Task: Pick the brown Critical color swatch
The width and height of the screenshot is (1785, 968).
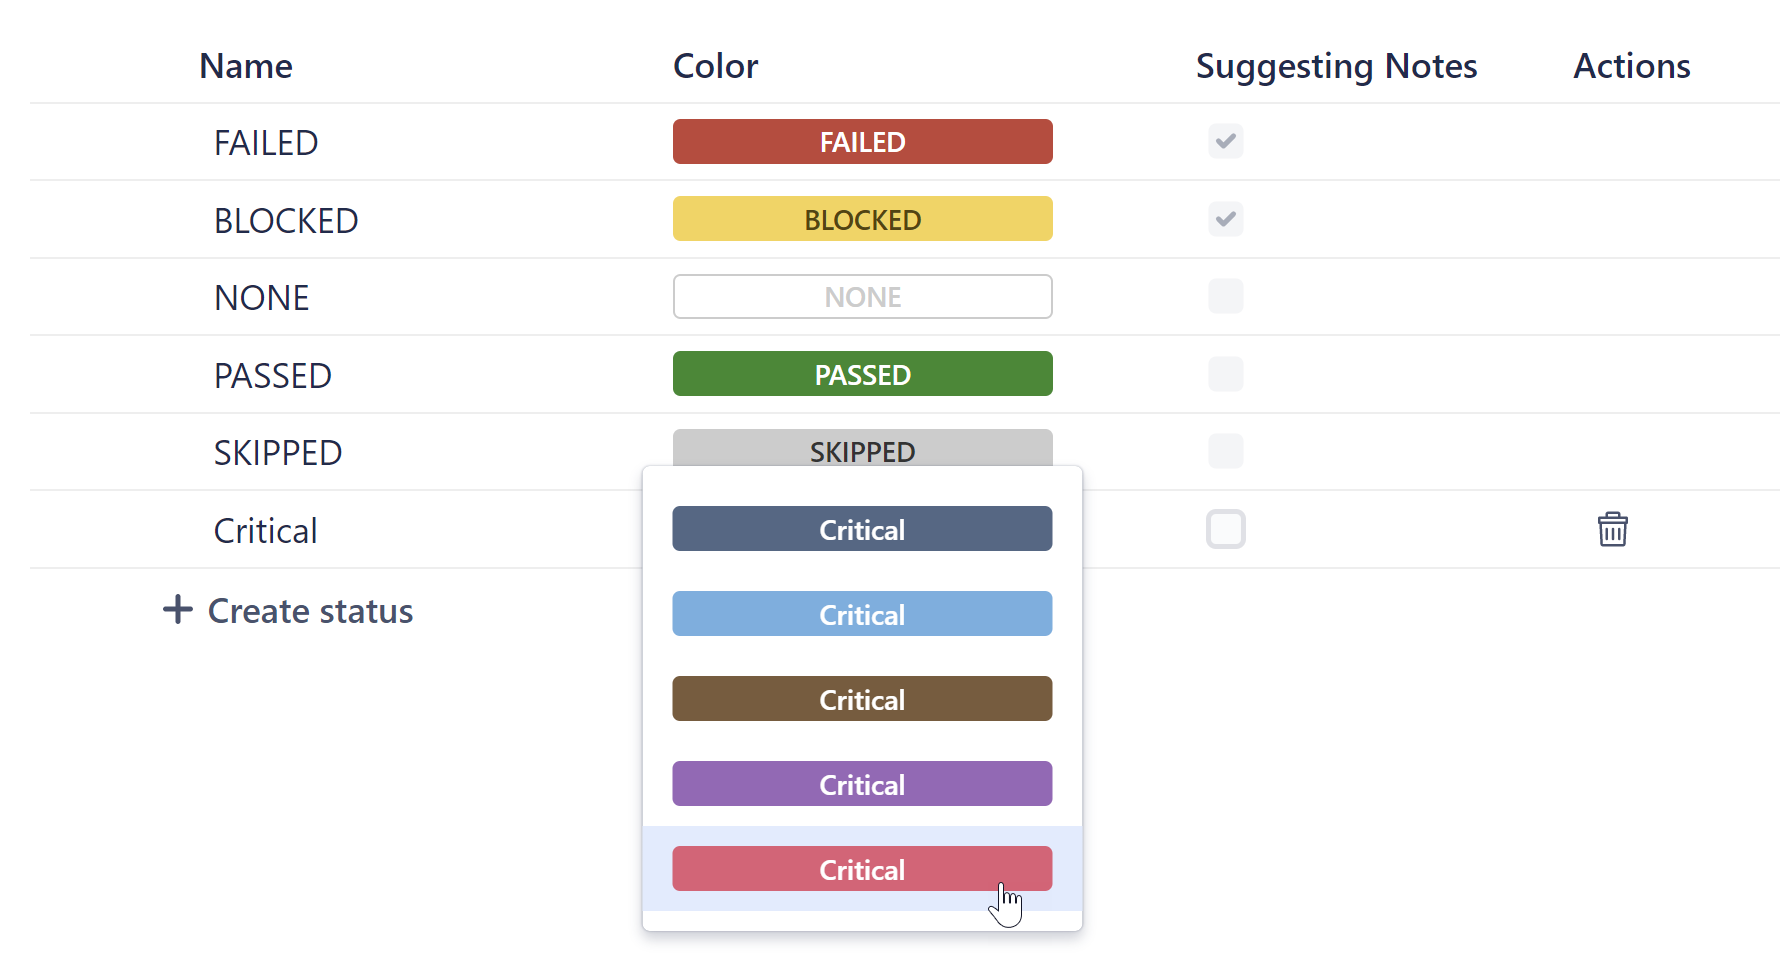Action: 862,698
